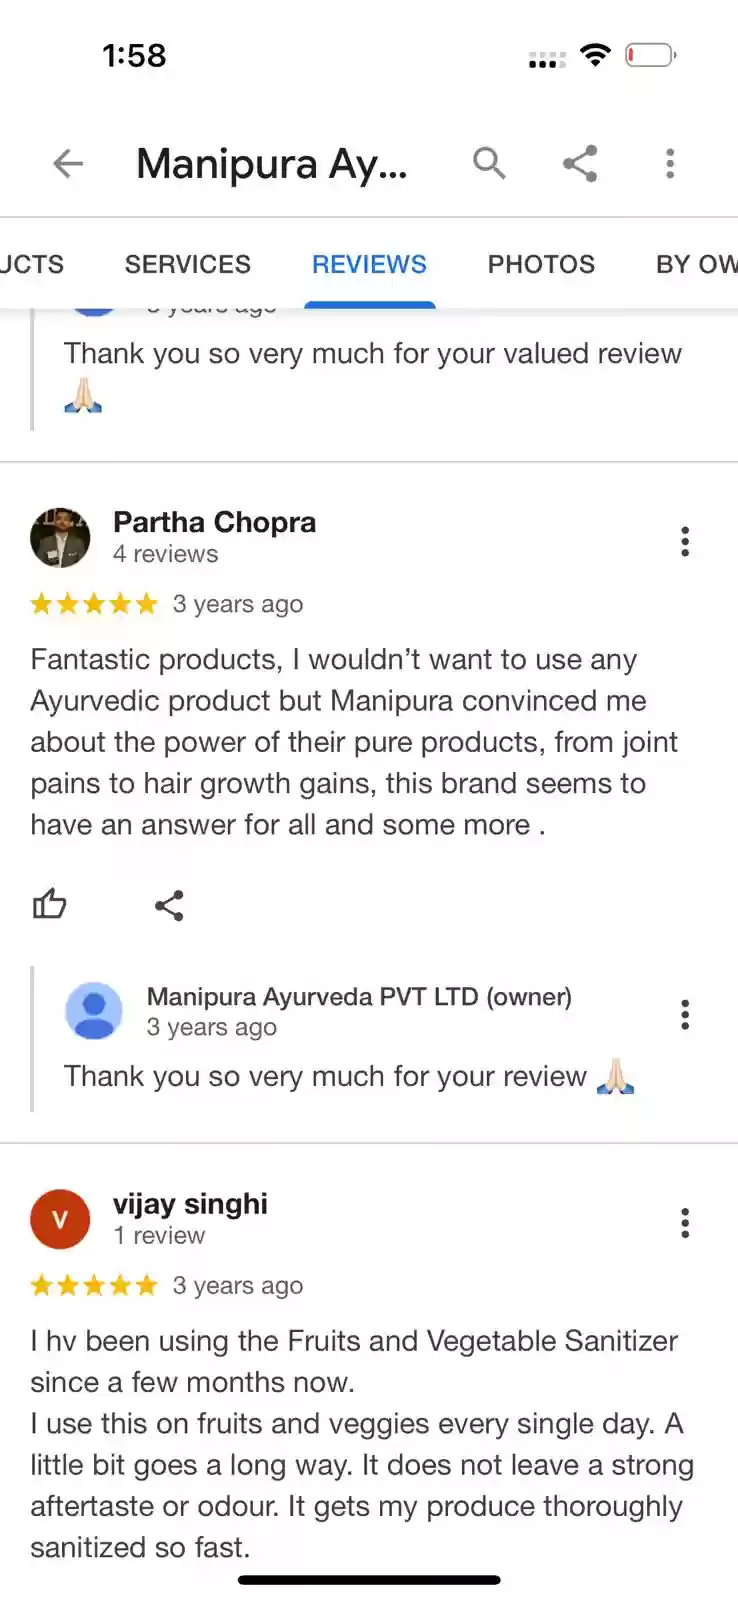Open options for Partha Chopra's review
The width and height of the screenshot is (738, 1600).
(685, 541)
